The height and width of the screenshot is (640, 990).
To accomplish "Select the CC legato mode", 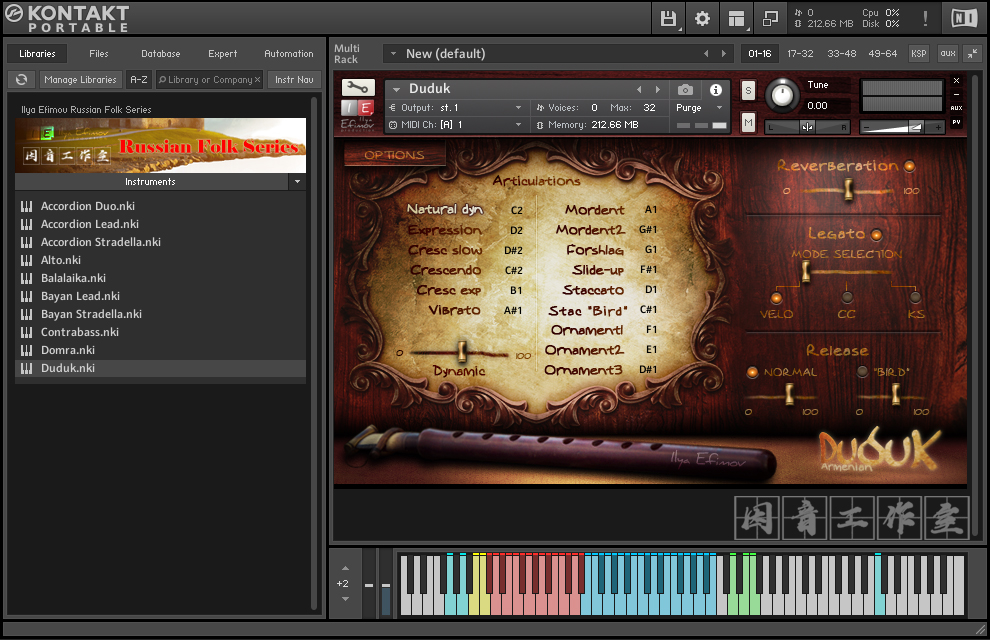I will 847,297.
